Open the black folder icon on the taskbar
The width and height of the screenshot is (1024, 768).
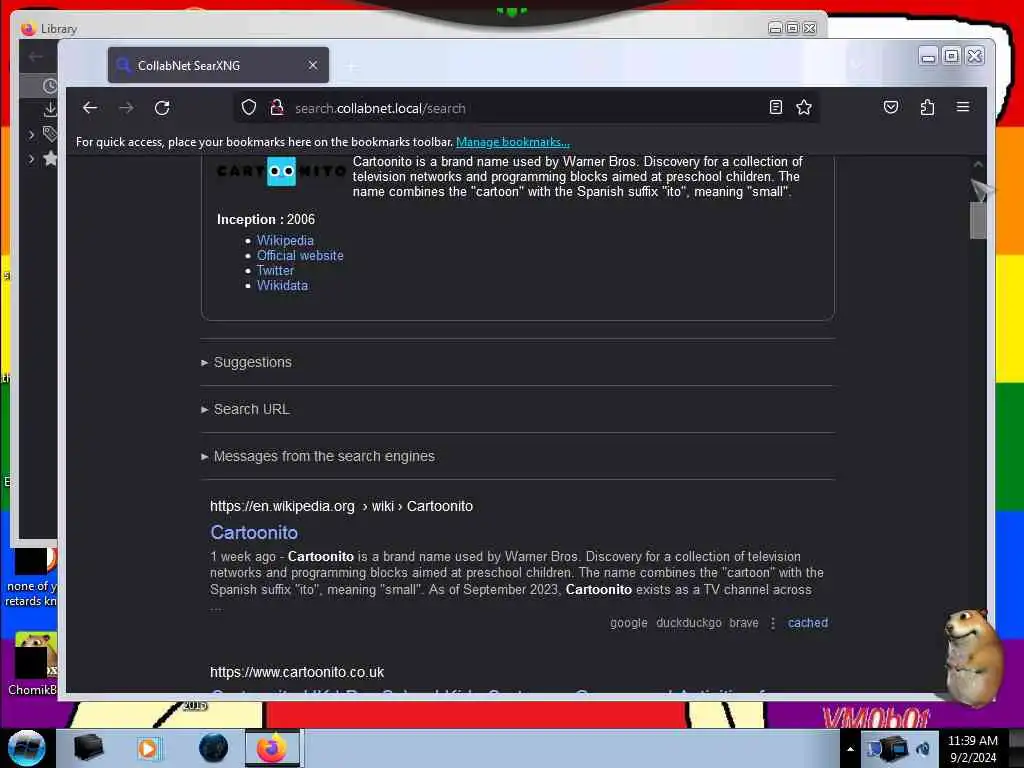pyautogui.click(x=88, y=748)
